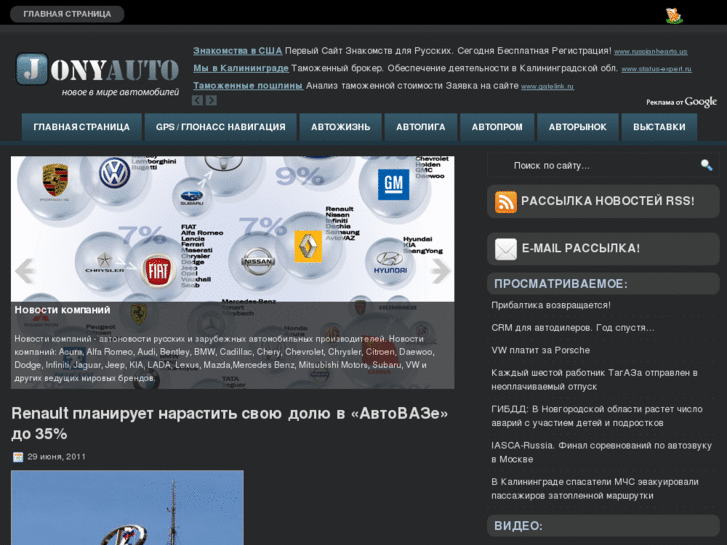Open ad link Знакомства в США
This screenshot has height=545, width=727.
click(x=237, y=51)
